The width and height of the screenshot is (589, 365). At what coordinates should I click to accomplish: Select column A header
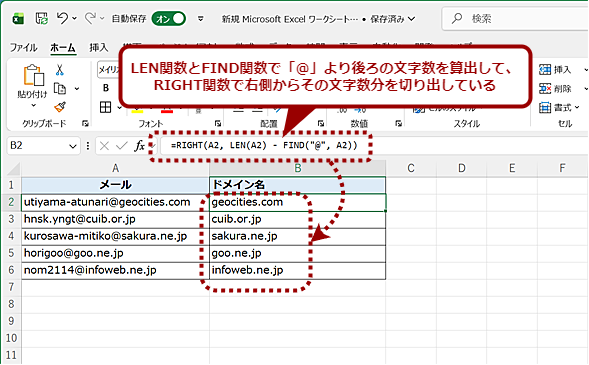tap(115, 168)
